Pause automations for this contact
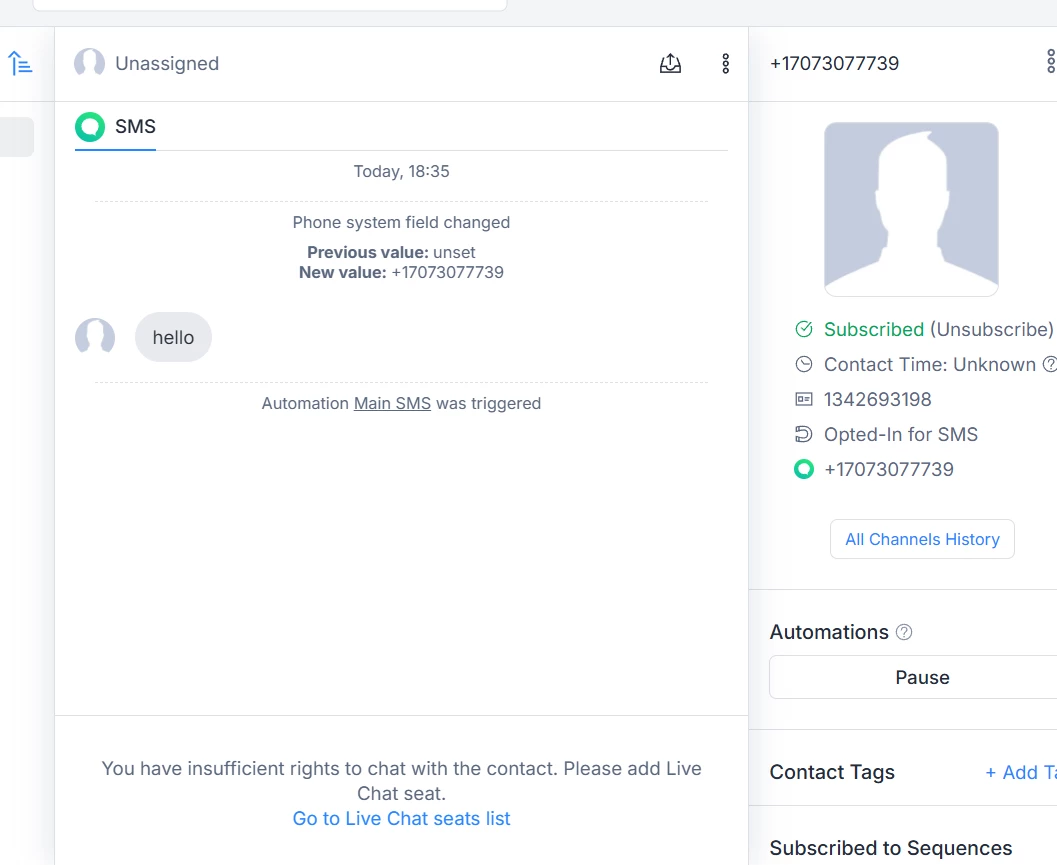The height and width of the screenshot is (865, 1057). [x=921, y=677]
